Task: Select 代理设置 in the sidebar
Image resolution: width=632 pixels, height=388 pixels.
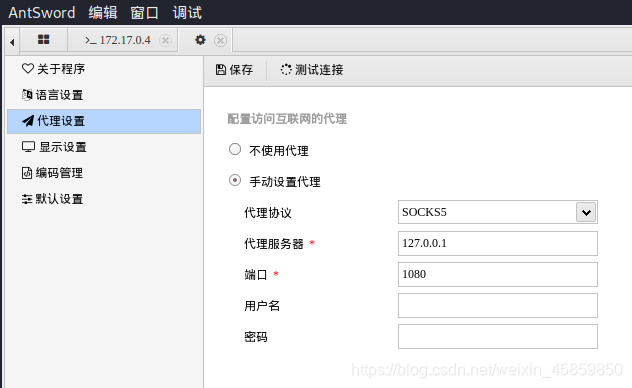Action: pyautogui.click(x=104, y=121)
